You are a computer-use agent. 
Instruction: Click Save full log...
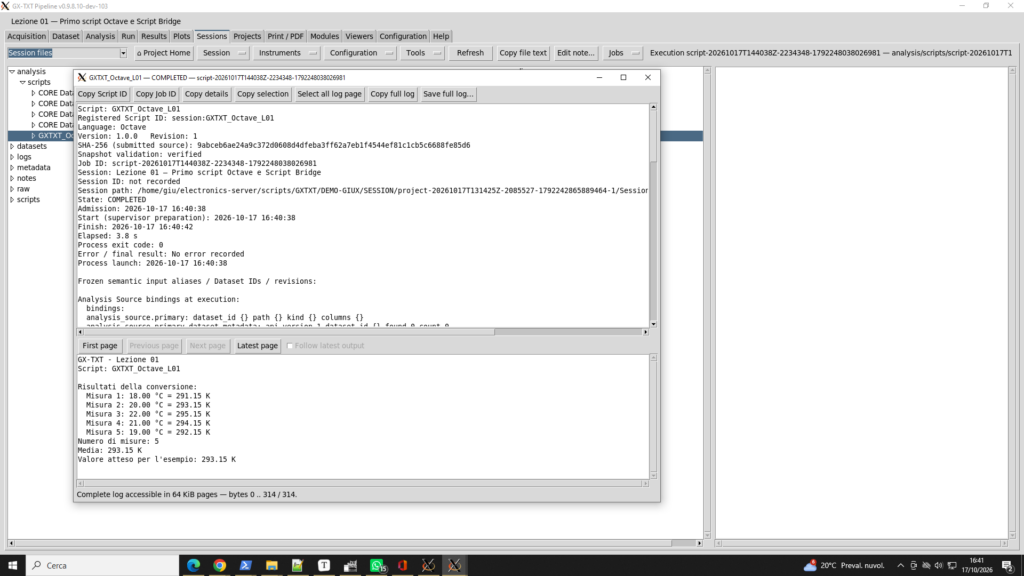[447, 94]
